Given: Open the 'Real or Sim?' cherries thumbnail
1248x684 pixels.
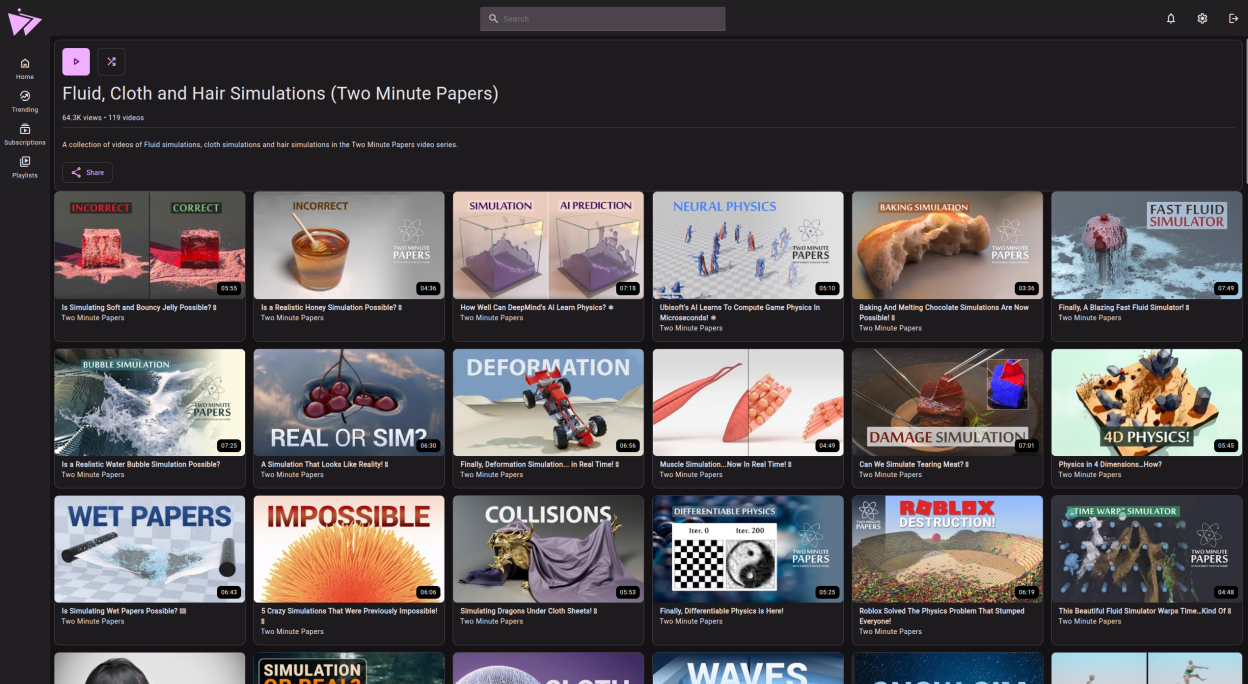Looking at the screenshot, I should click(x=349, y=402).
